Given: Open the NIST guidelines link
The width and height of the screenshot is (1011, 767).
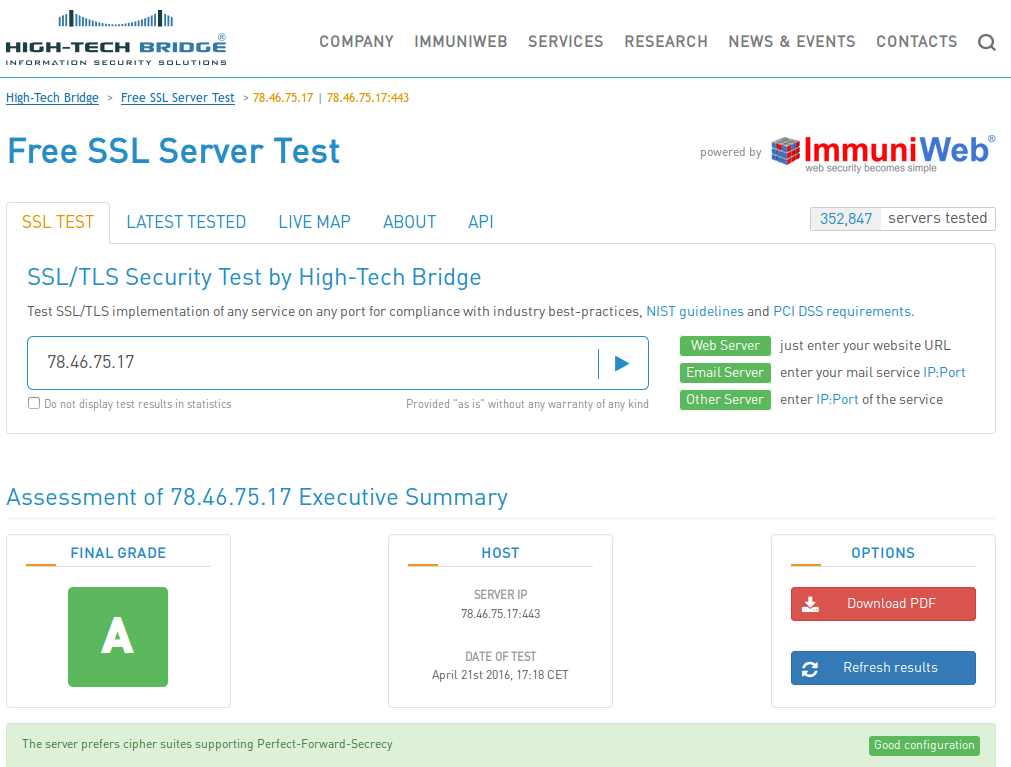Looking at the screenshot, I should click(695, 311).
